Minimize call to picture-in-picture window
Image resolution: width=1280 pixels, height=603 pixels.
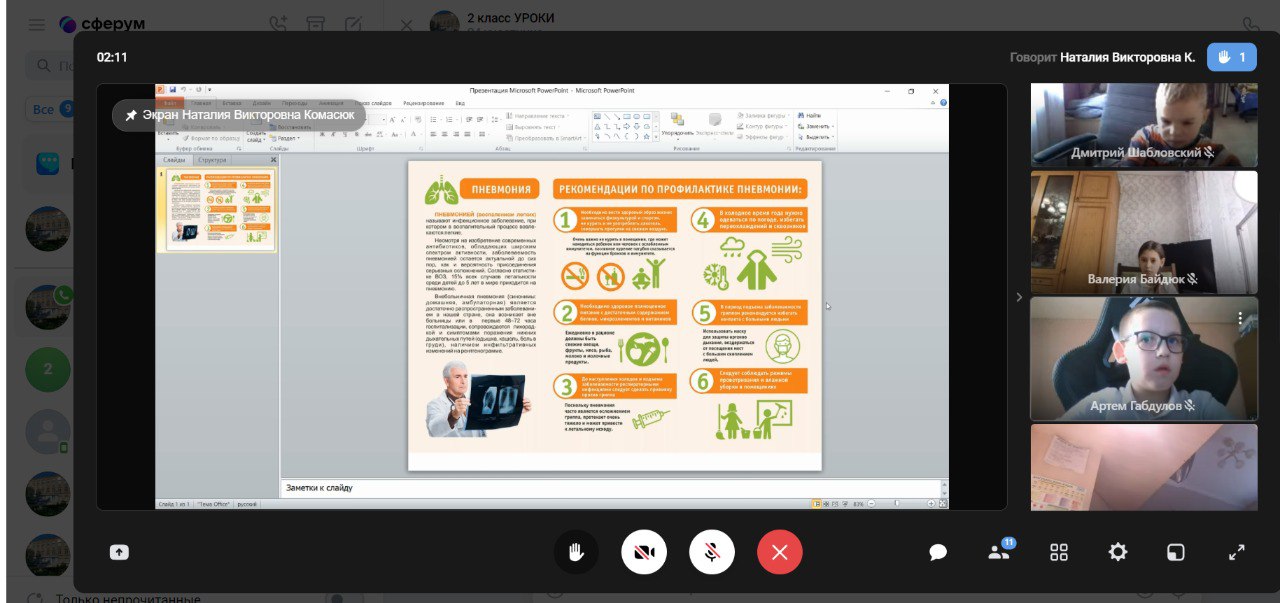click(1177, 552)
